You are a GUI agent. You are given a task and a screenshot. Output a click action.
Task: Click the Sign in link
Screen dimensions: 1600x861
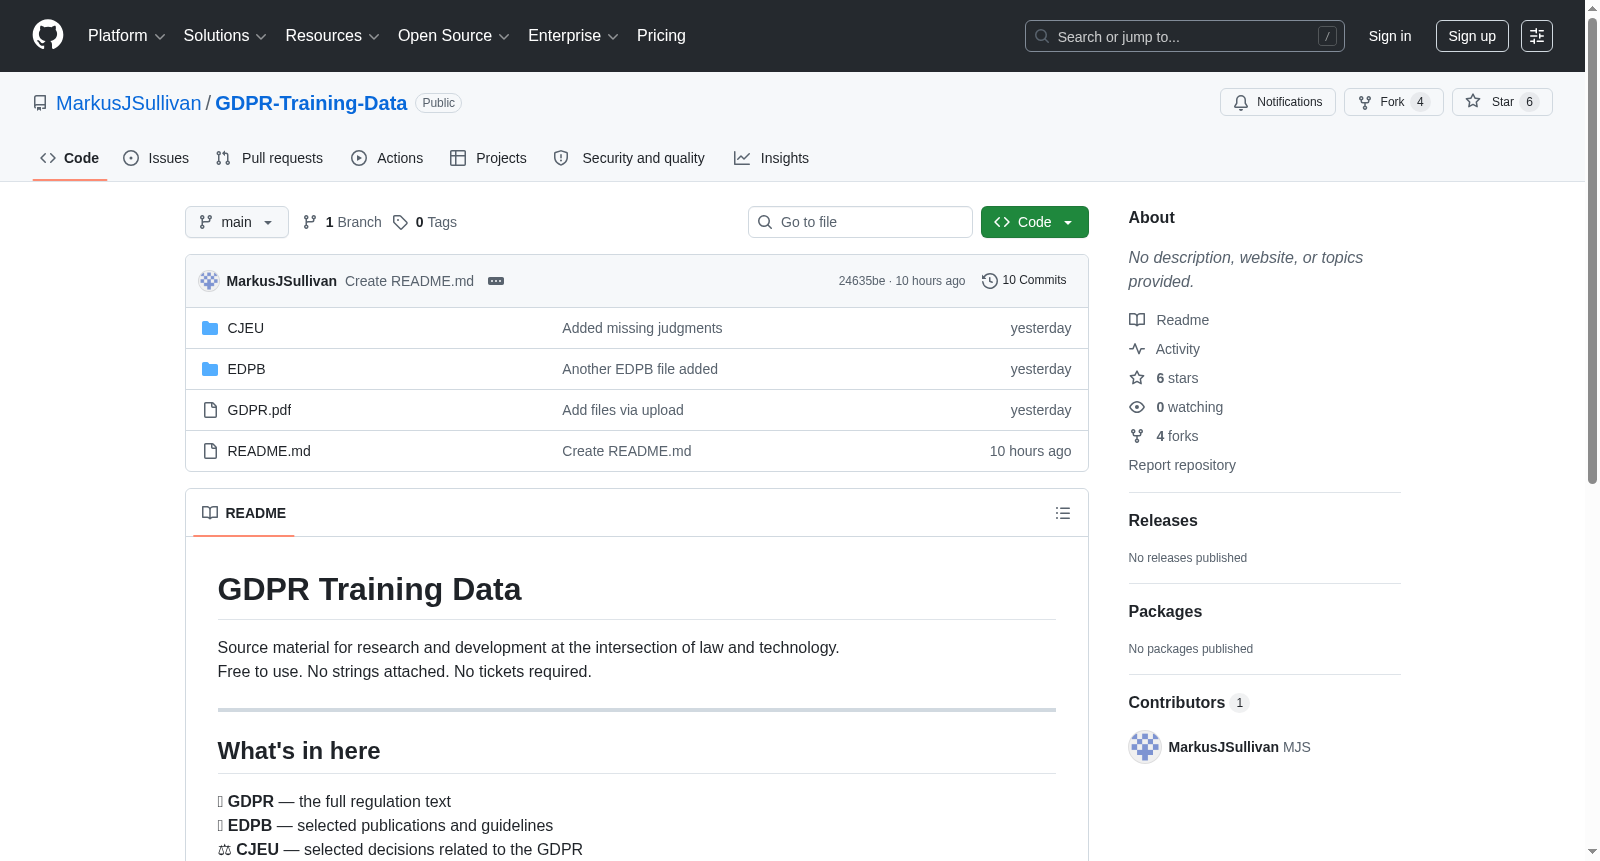[1390, 36]
